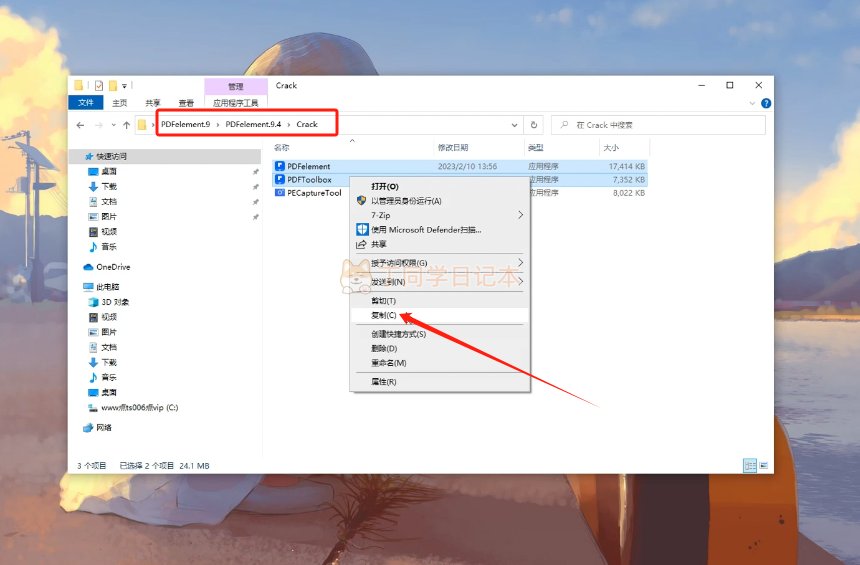Choose 以管理员身份运行(A) in context menu

(x=440, y=201)
